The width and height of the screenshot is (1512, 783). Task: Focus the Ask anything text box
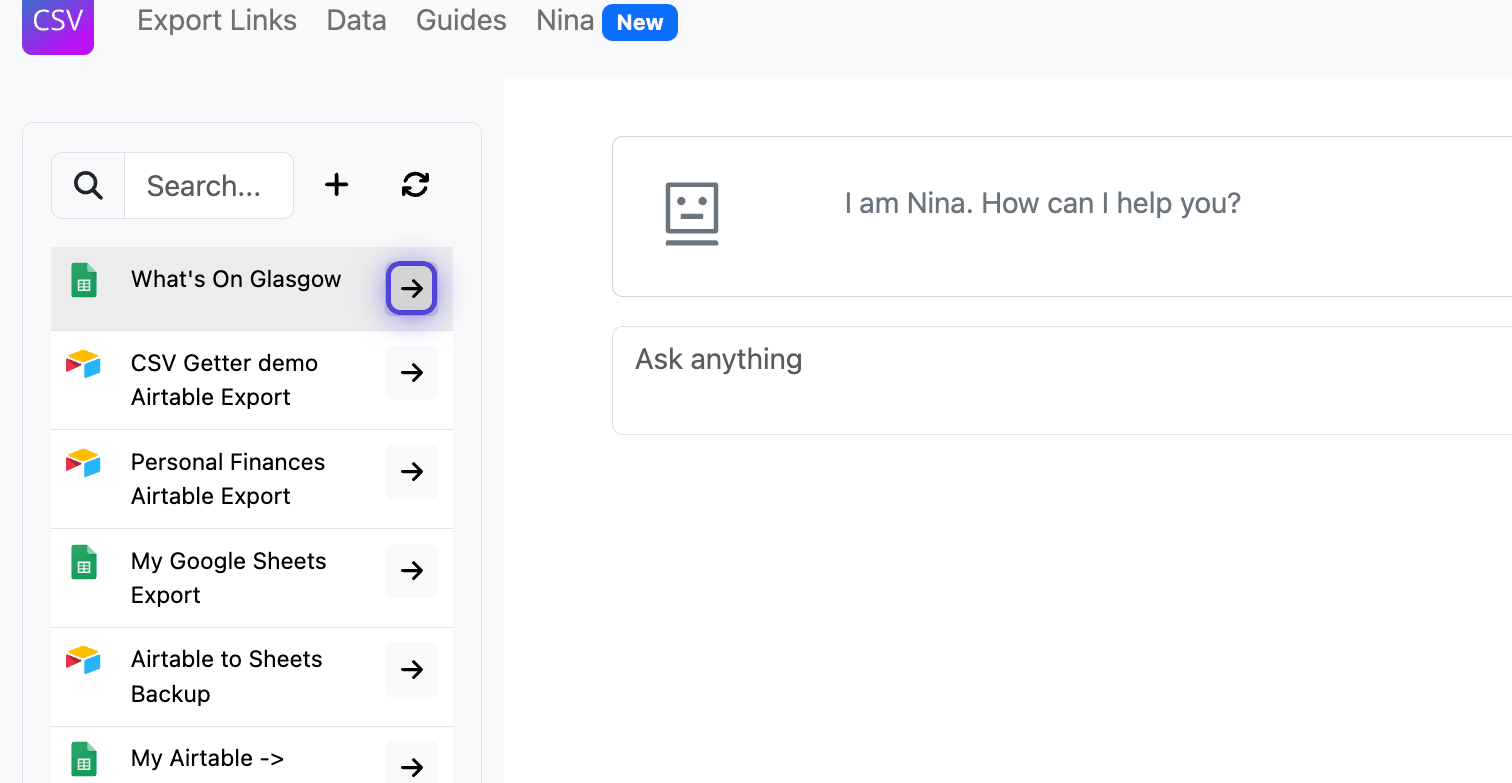tap(1062, 380)
